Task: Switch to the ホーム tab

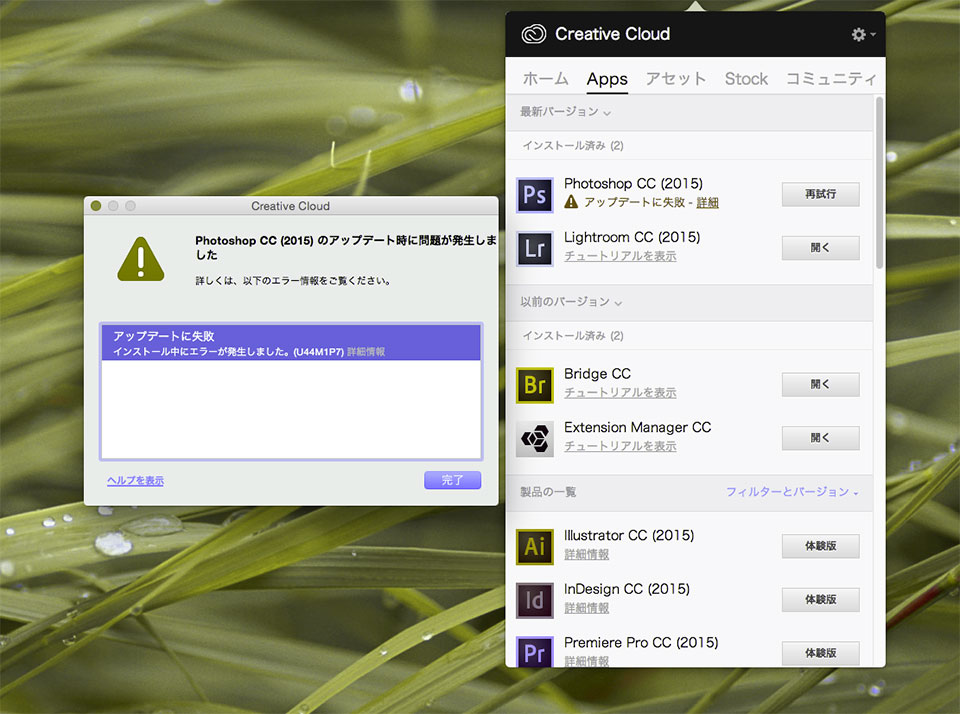Action: point(546,79)
